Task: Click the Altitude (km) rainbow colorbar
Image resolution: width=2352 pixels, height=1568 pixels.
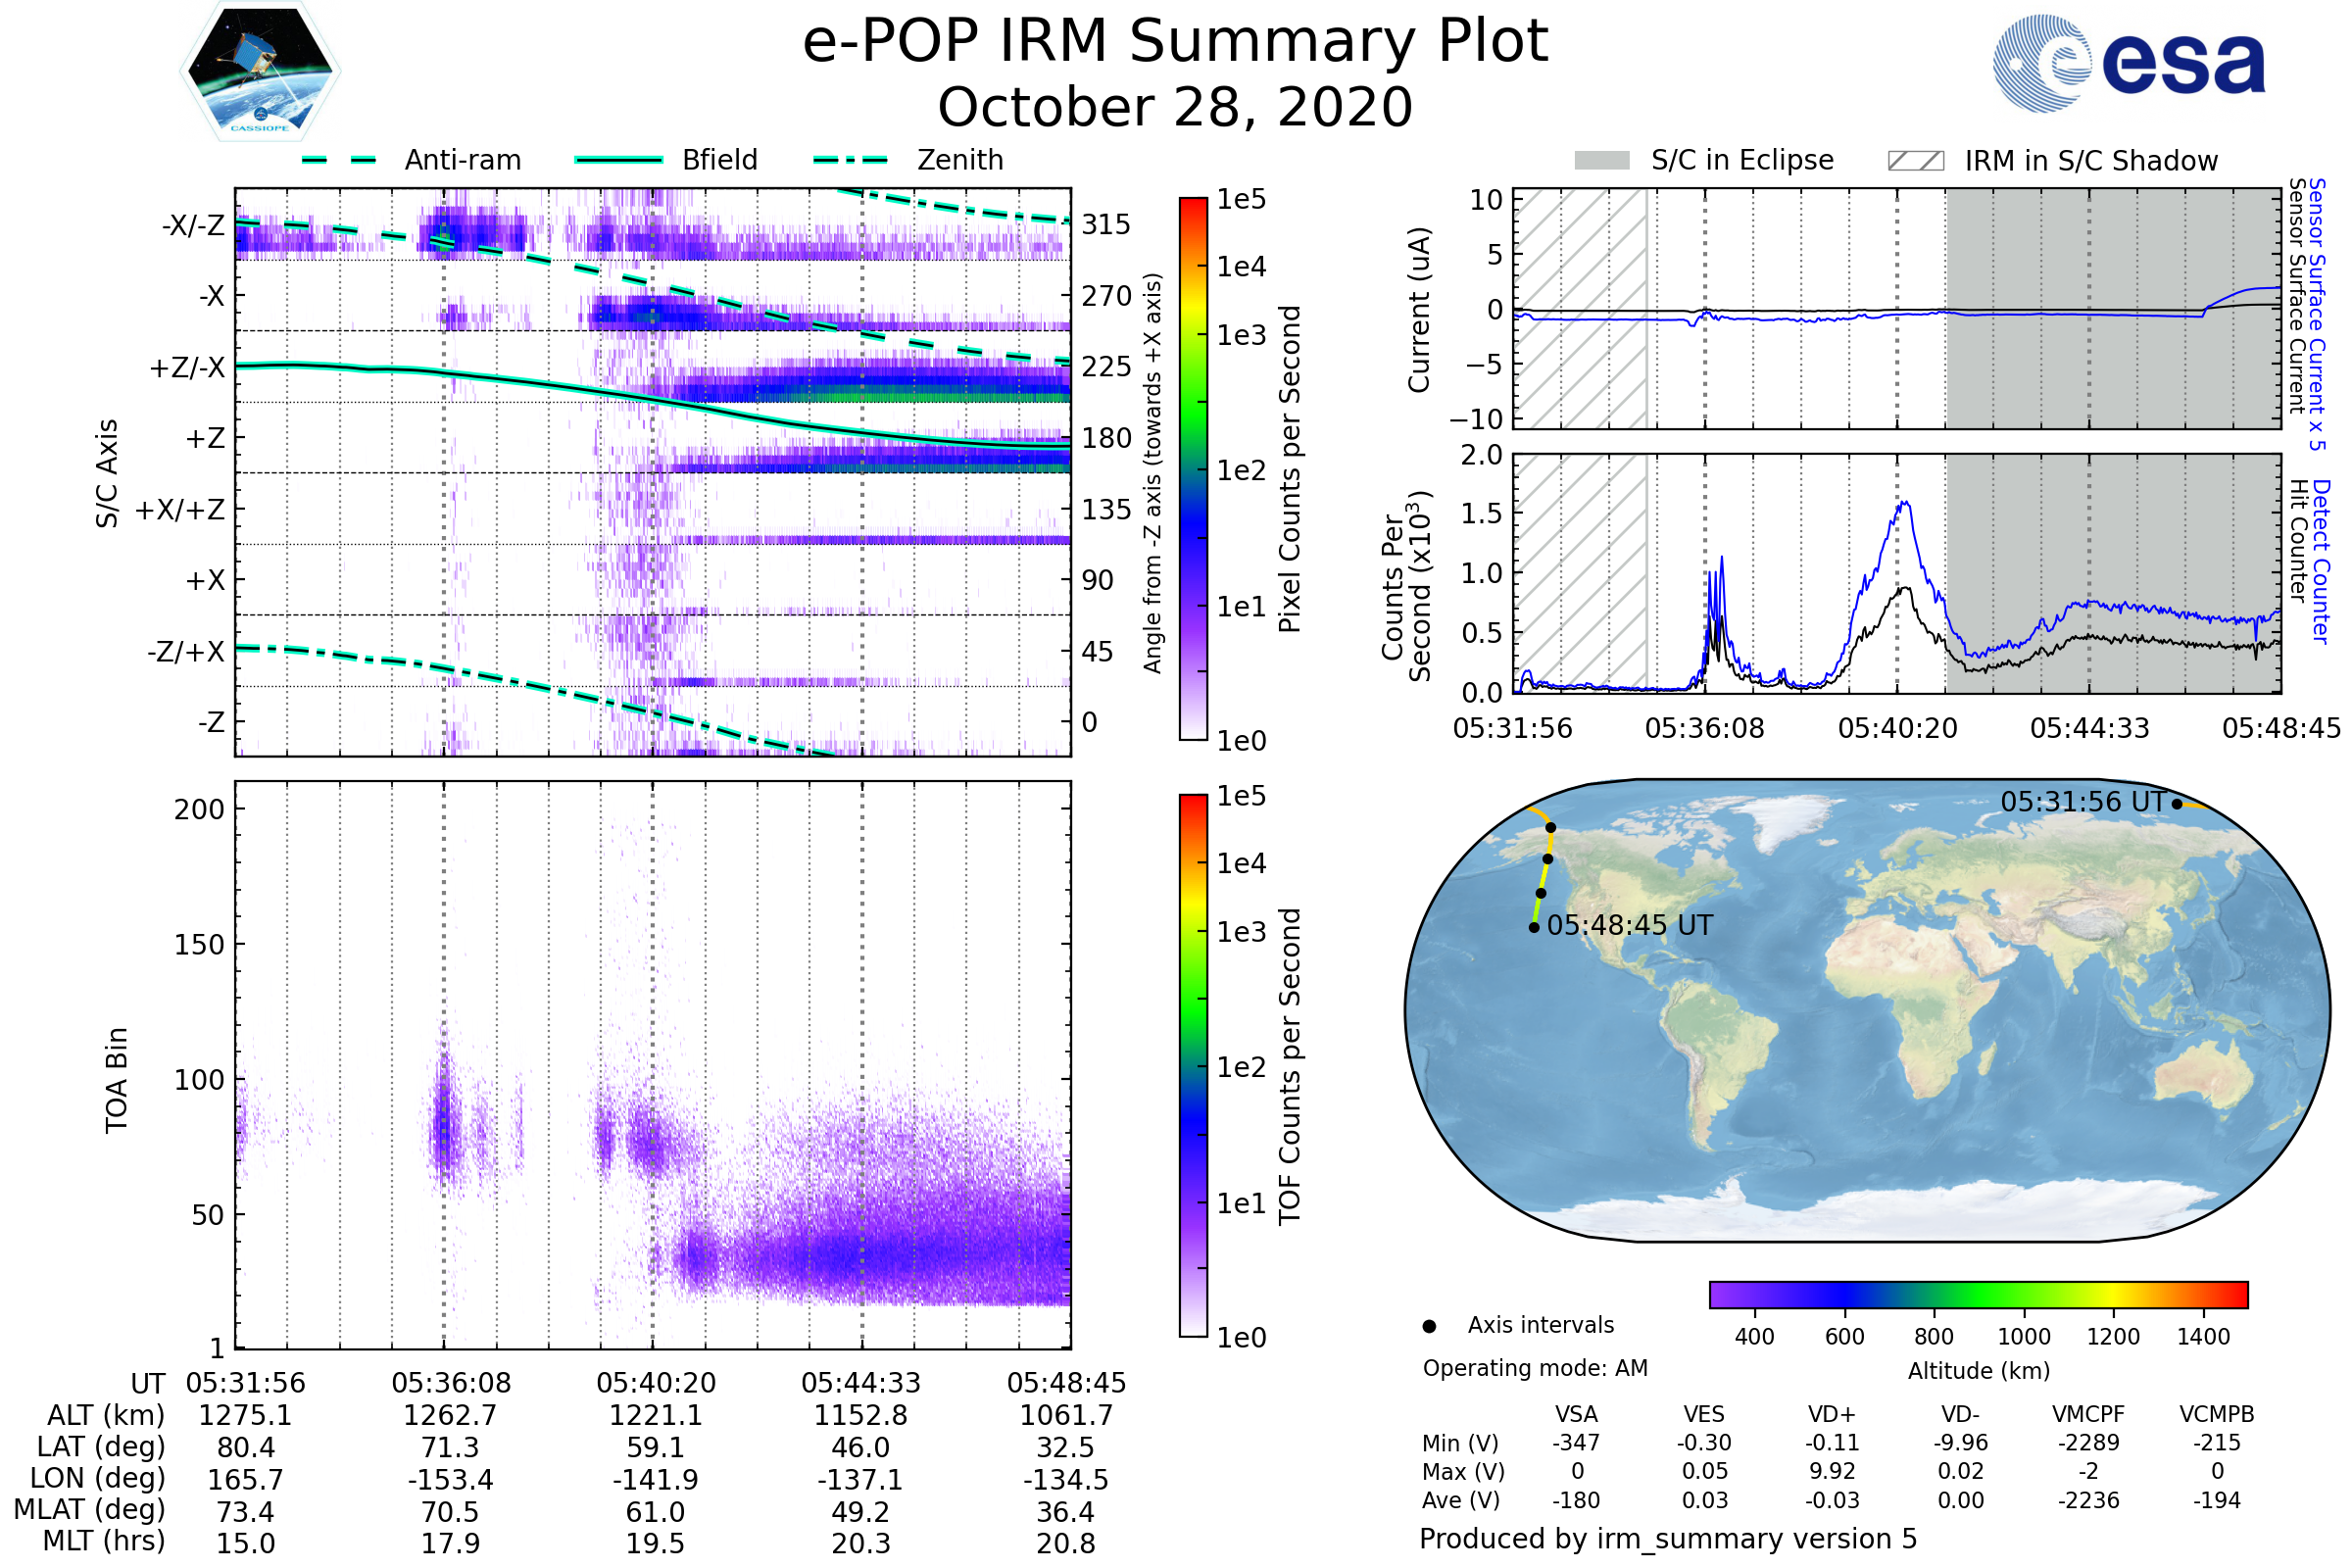Action: tap(1979, 1295)
